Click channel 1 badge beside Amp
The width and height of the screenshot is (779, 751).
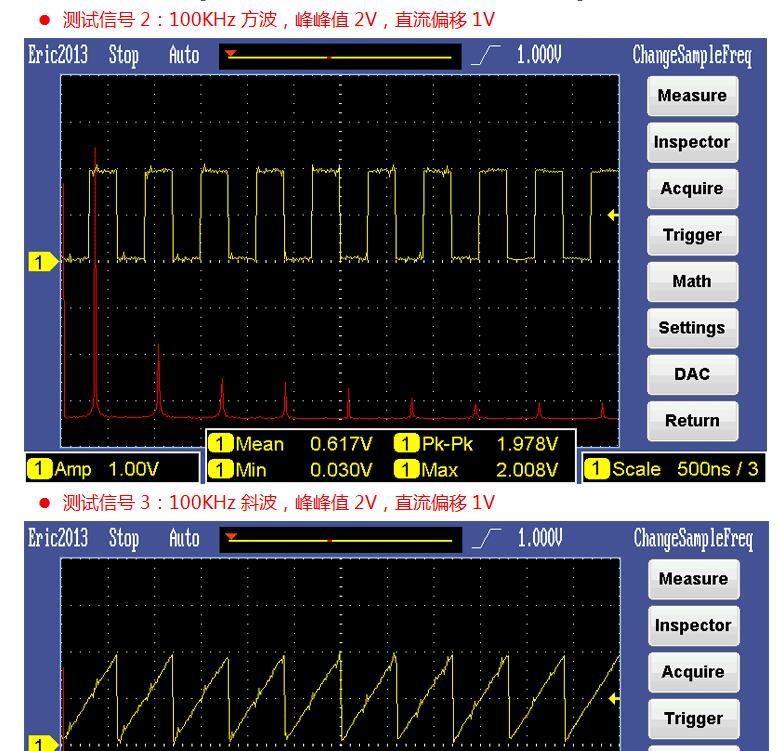coord(40,469)
